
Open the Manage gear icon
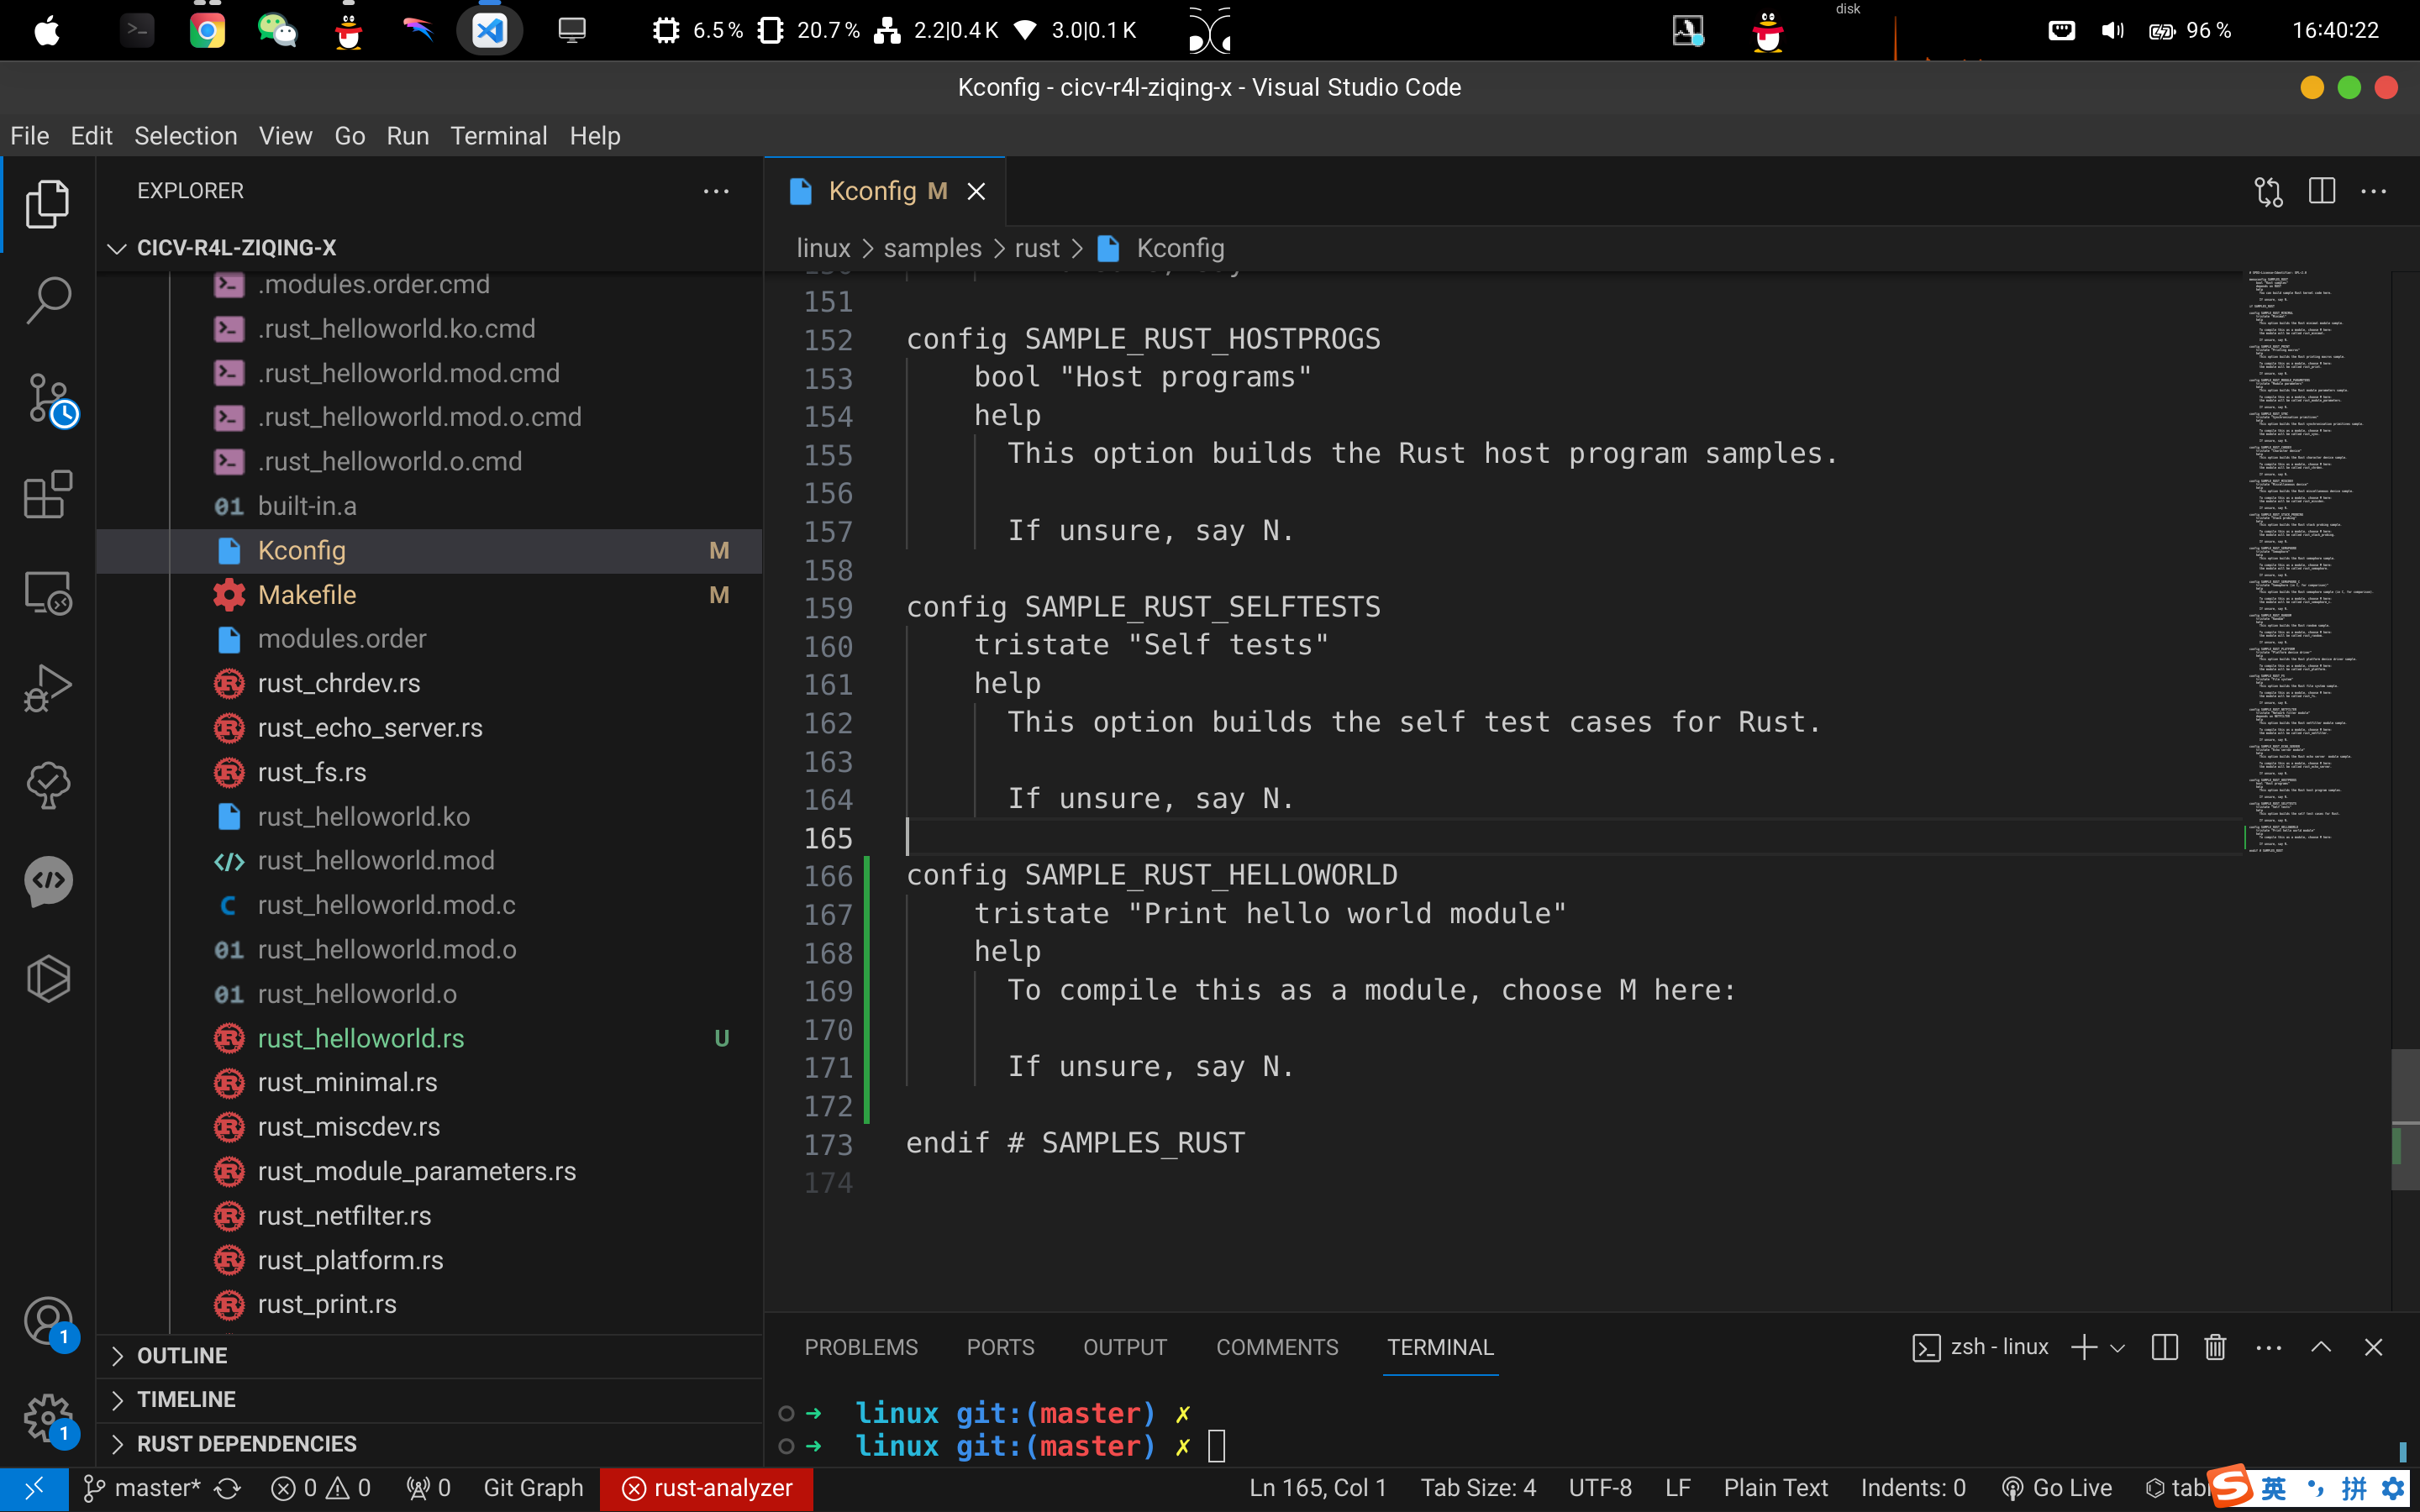point(47,1418)
